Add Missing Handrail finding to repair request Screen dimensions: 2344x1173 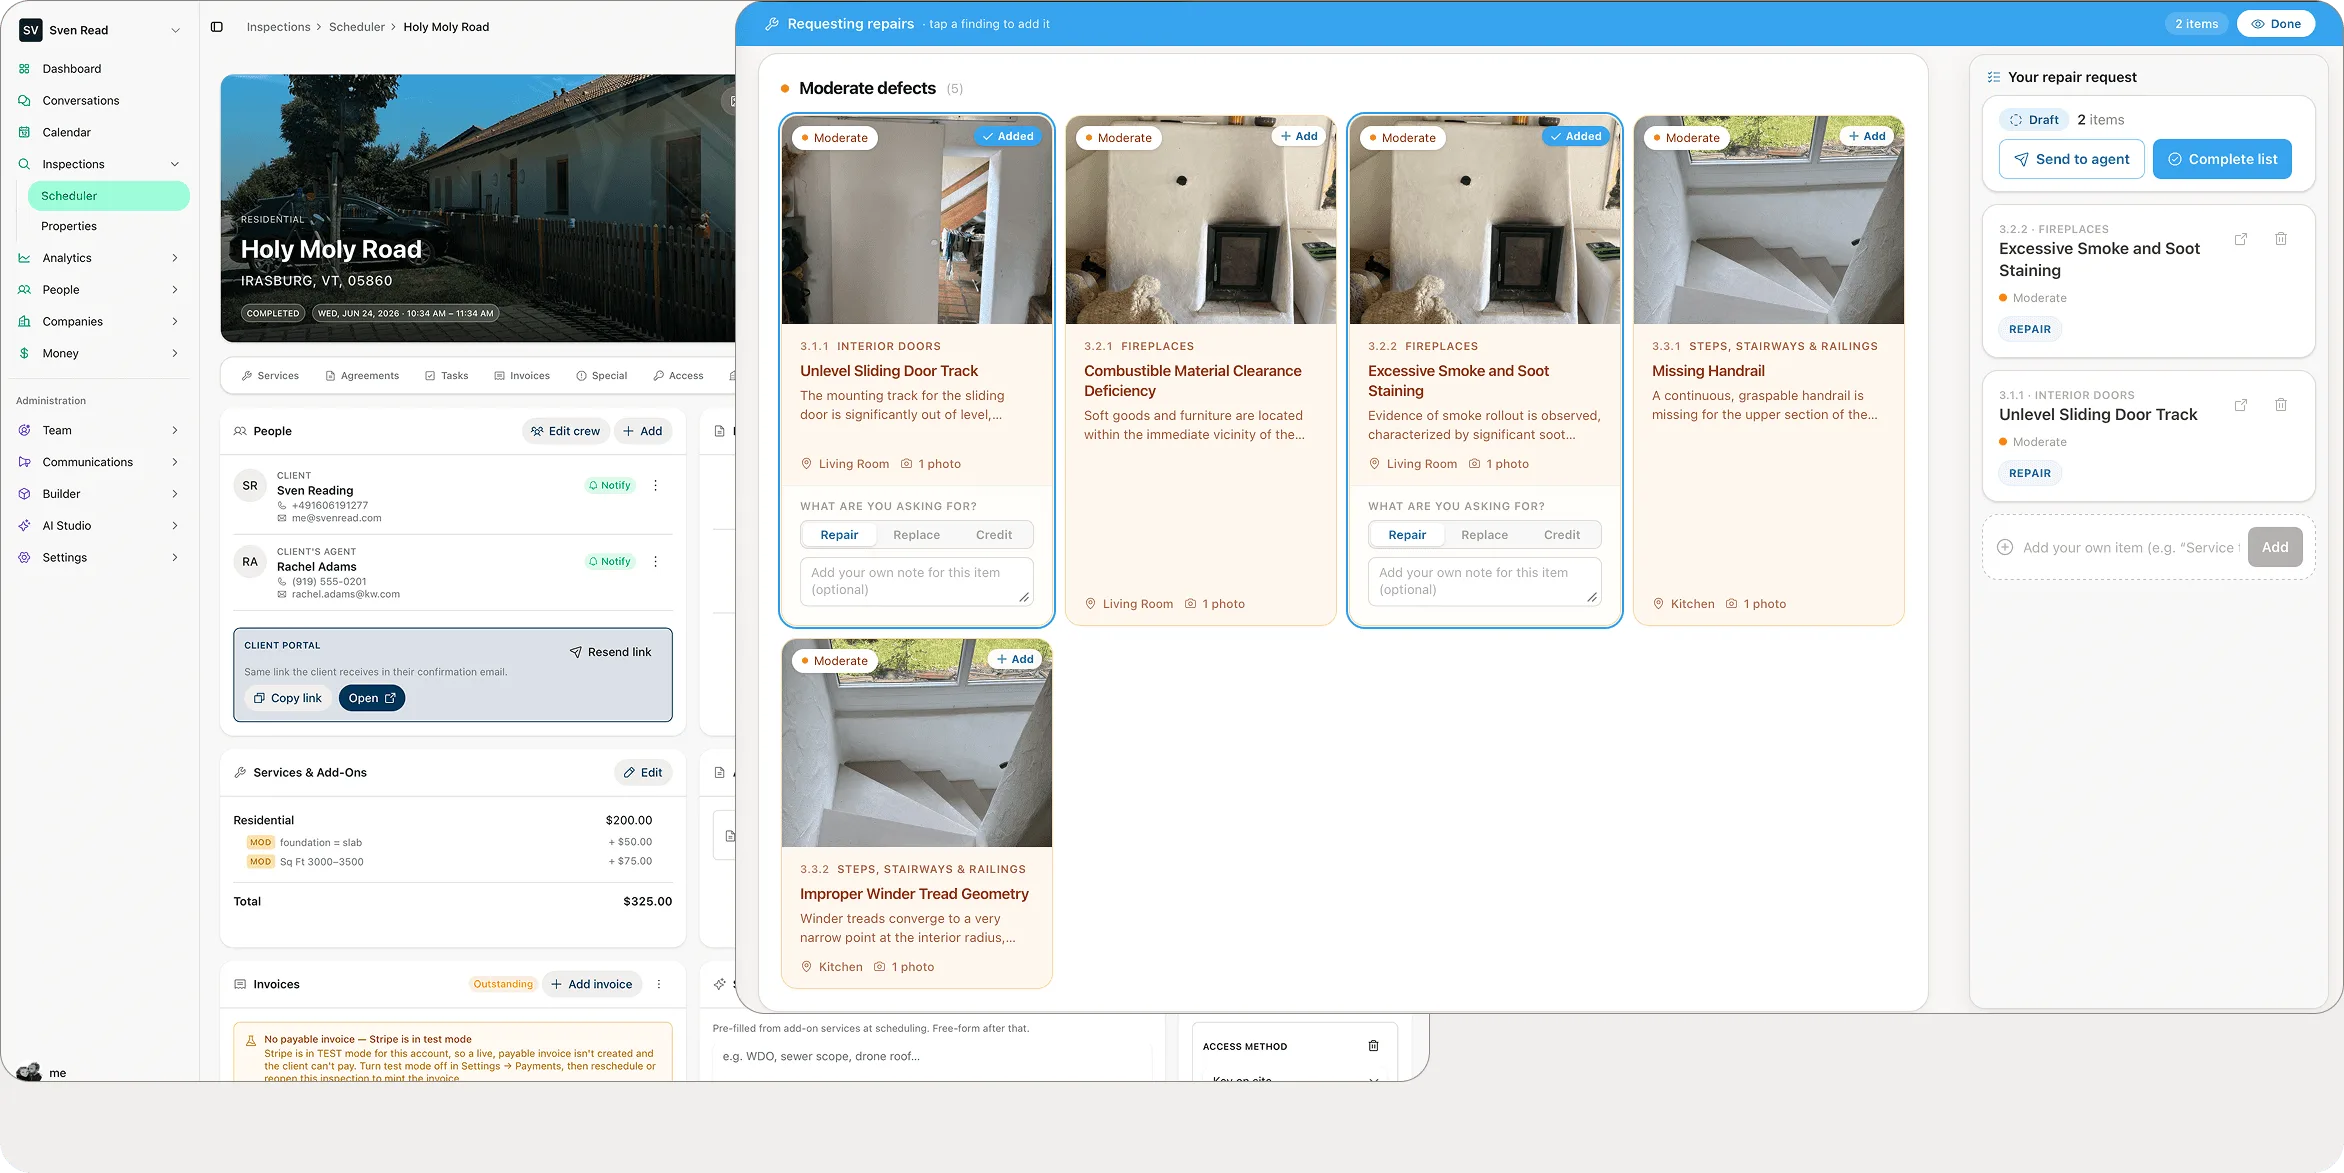pyautogui.click(x=1867, y=136)
